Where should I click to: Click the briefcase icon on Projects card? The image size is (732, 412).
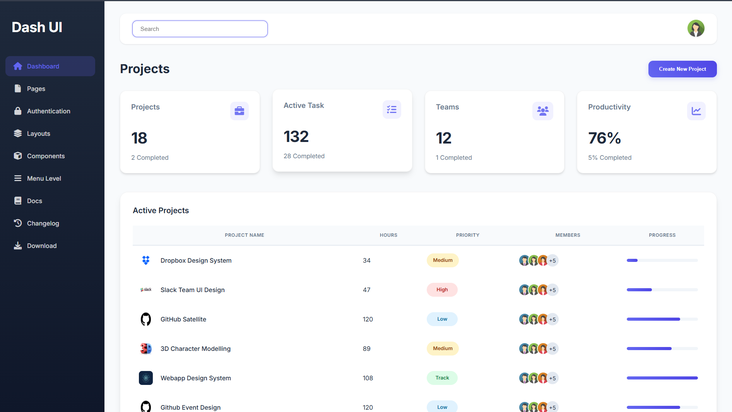(240, 111)
